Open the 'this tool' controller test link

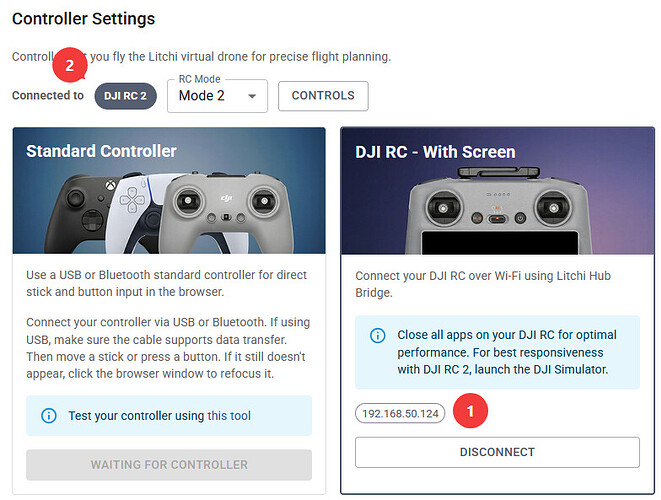229,416
